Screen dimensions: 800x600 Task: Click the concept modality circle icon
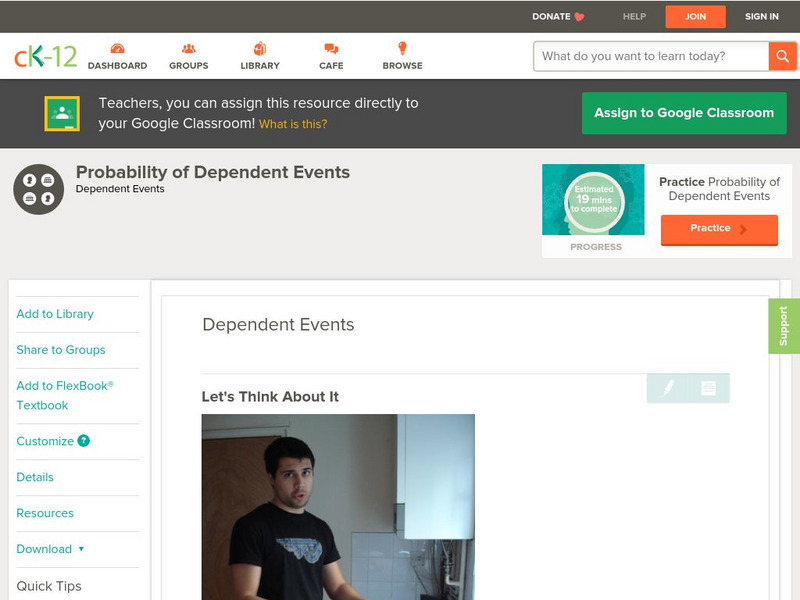click(x=39, y=189)
